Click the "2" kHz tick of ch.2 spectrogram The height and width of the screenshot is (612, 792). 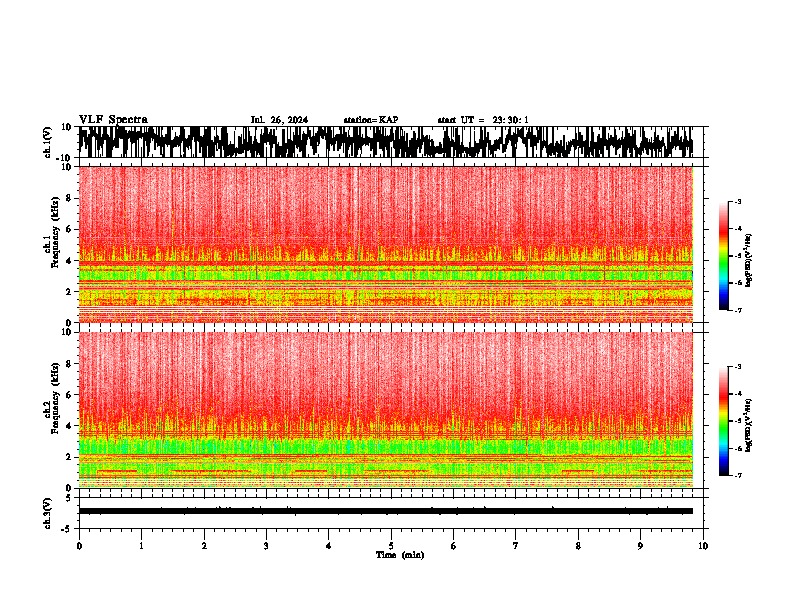coord(70,457)
